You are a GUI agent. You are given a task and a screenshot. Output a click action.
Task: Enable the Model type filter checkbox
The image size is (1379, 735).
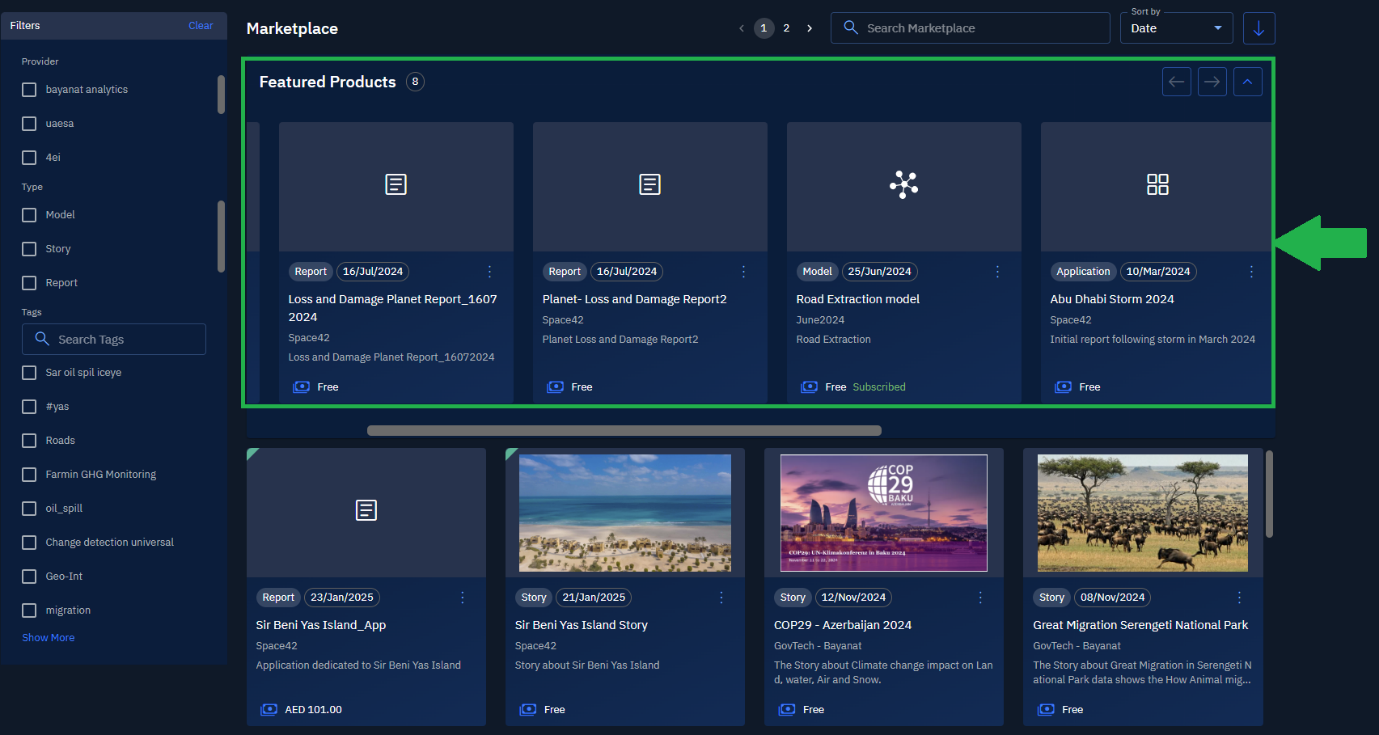click(x=29, y=214)
